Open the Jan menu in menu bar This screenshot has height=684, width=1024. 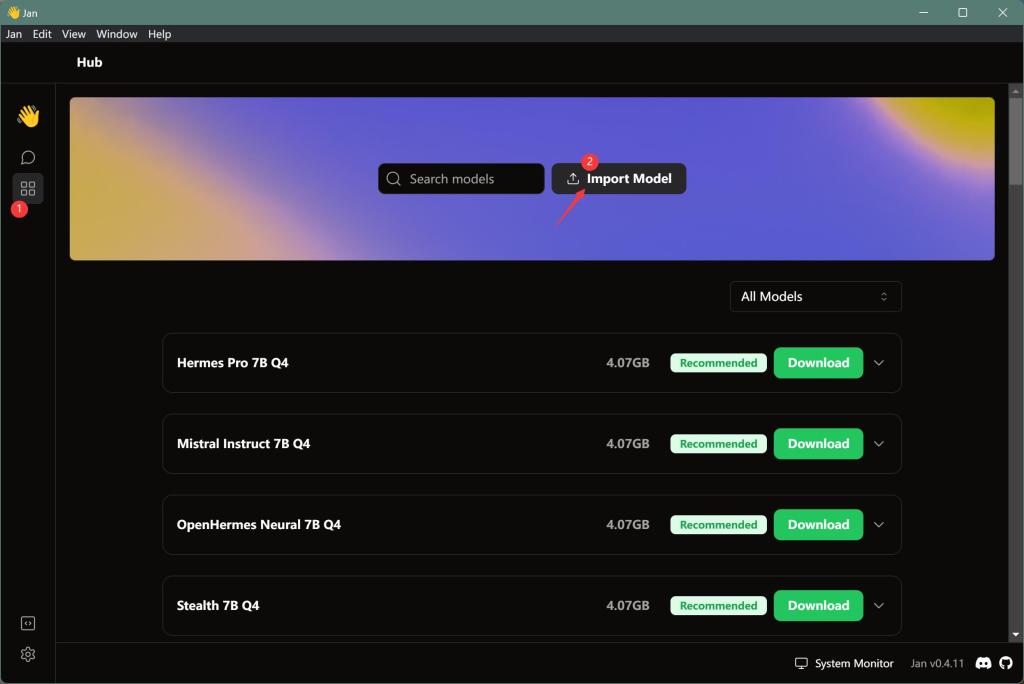click(x=14, y=34)
